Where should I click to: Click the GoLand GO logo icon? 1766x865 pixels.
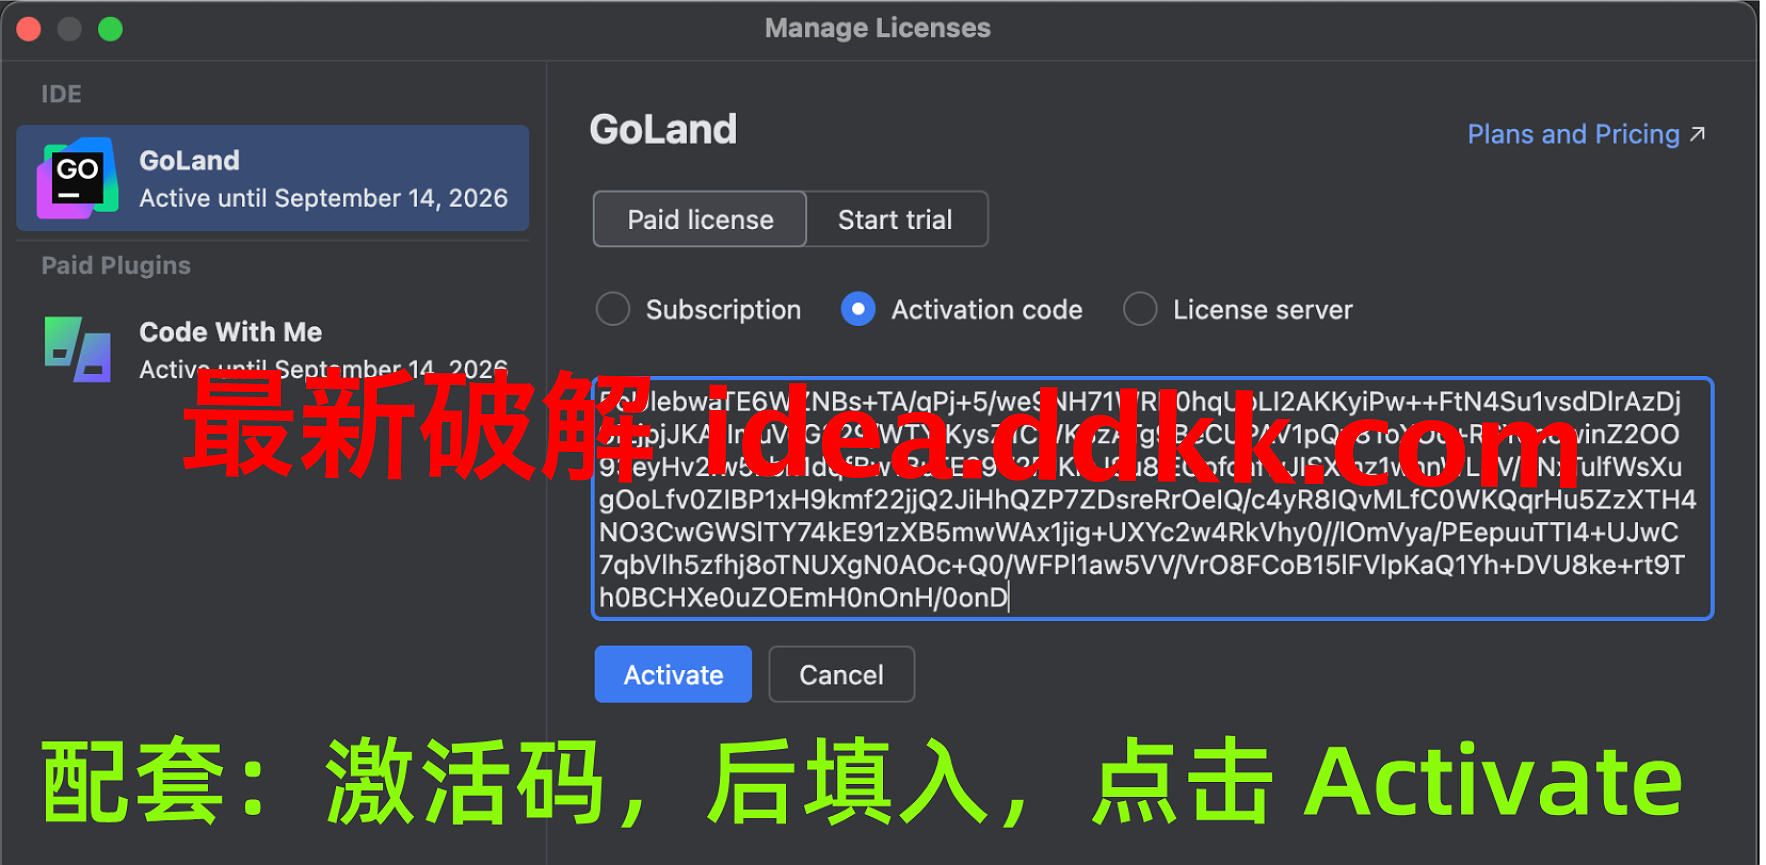77,178
